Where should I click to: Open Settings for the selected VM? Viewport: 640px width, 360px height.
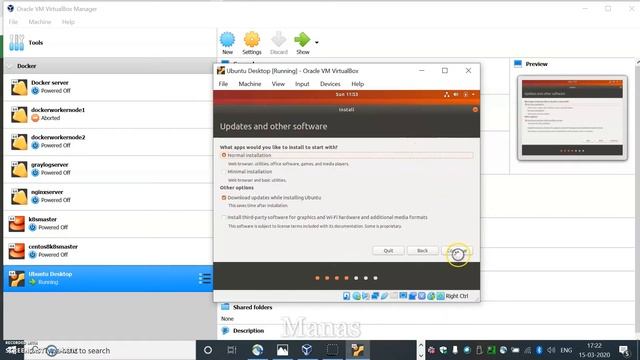[252, 43]
